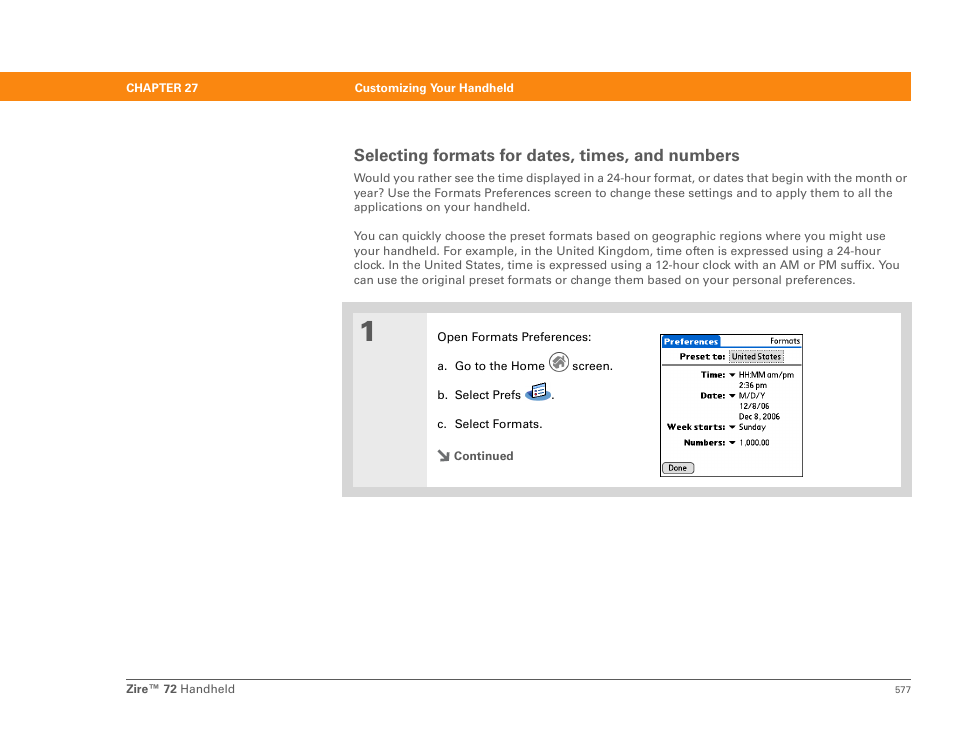Click the Prefs application icon
954x738 pixels.
tap(538, 392)
